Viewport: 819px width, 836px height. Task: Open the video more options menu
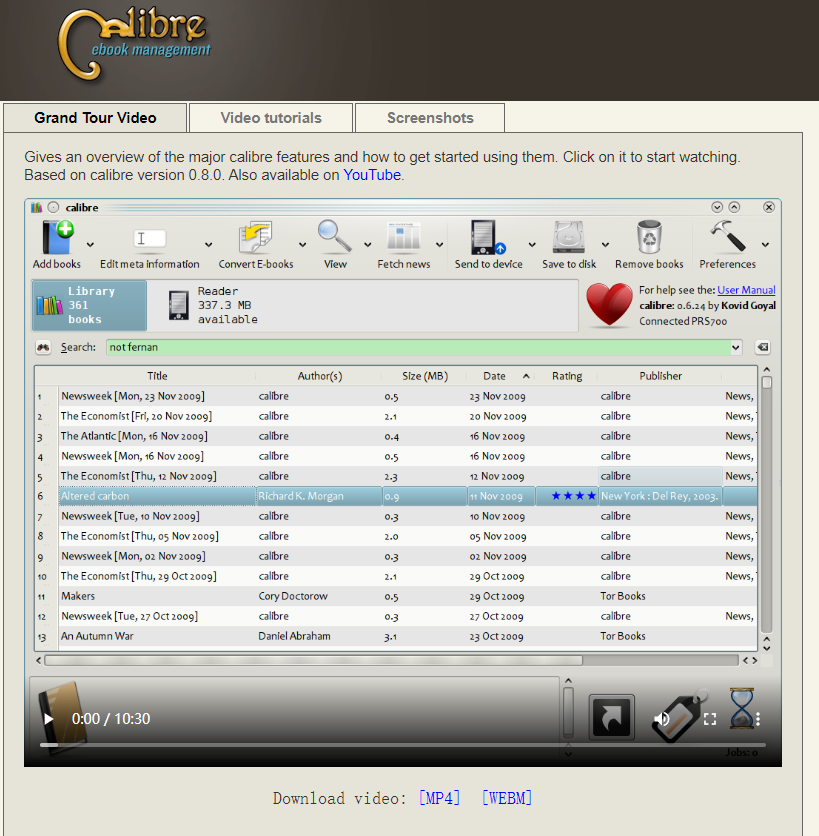tap(758, 719)
